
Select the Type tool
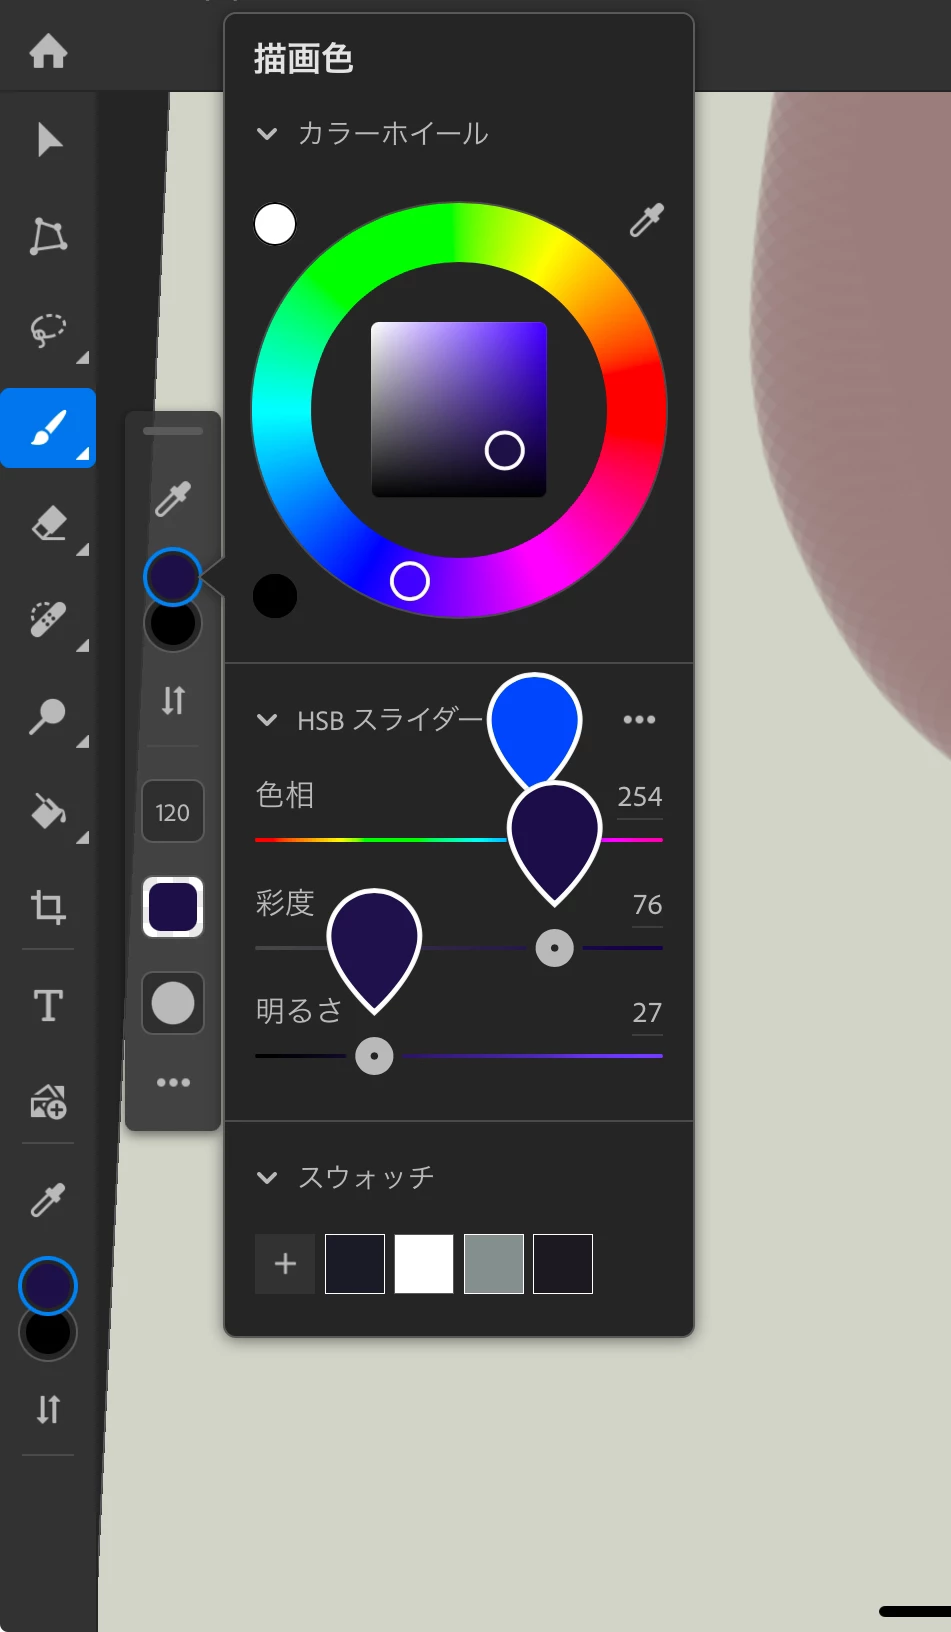click(48, 1005)
